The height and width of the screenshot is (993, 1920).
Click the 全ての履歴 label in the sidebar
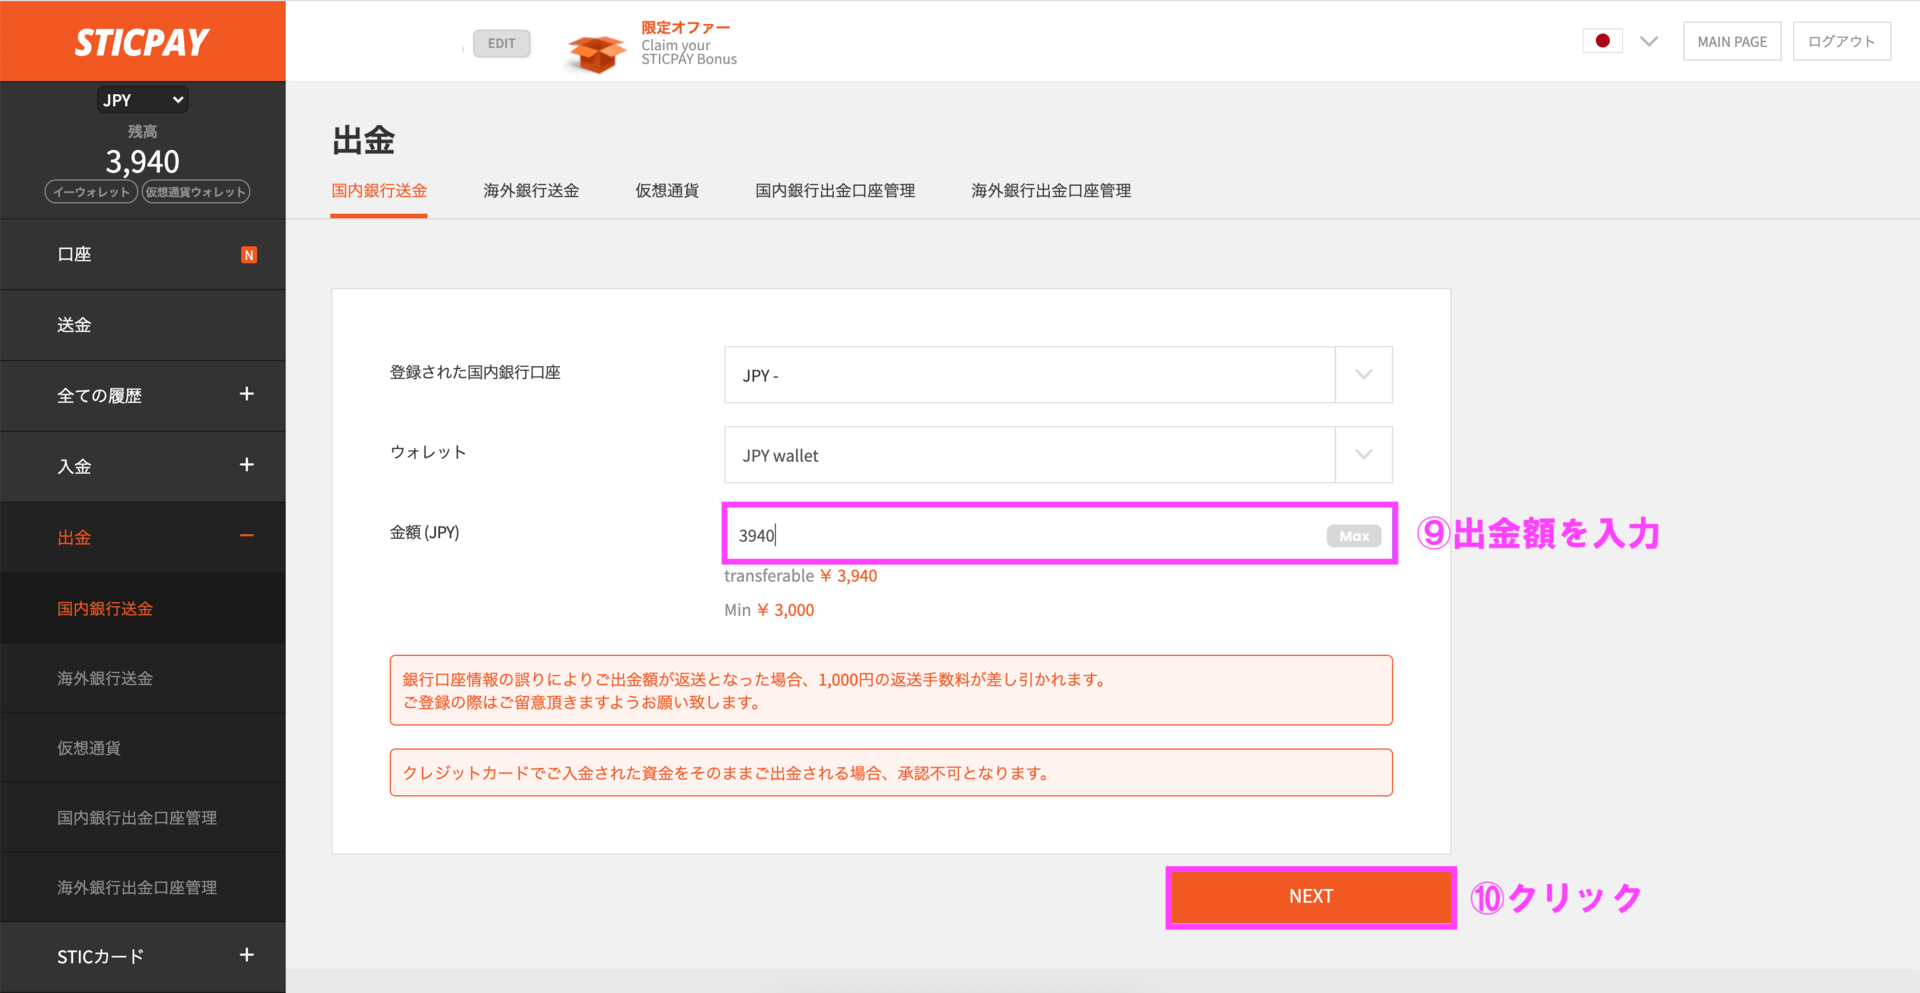point(99,395)
